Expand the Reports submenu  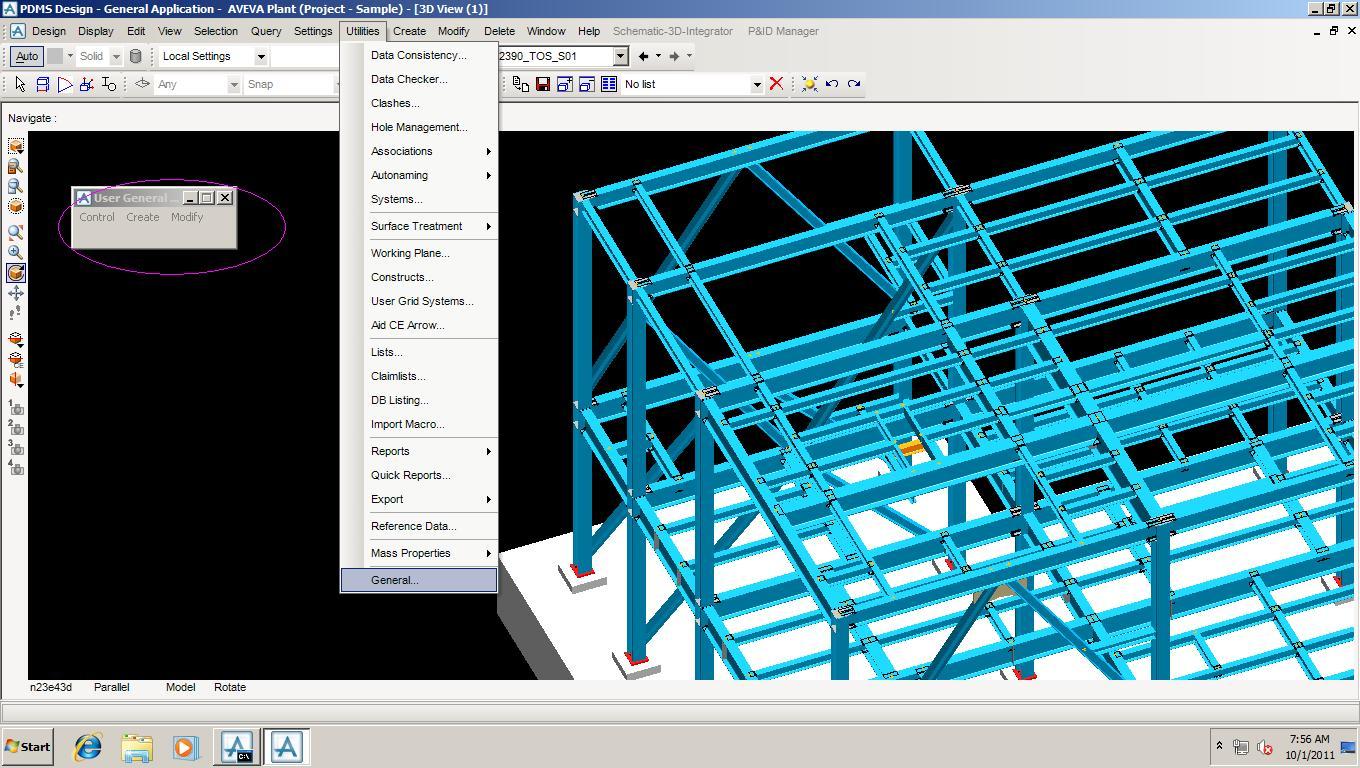click(419, 451)
